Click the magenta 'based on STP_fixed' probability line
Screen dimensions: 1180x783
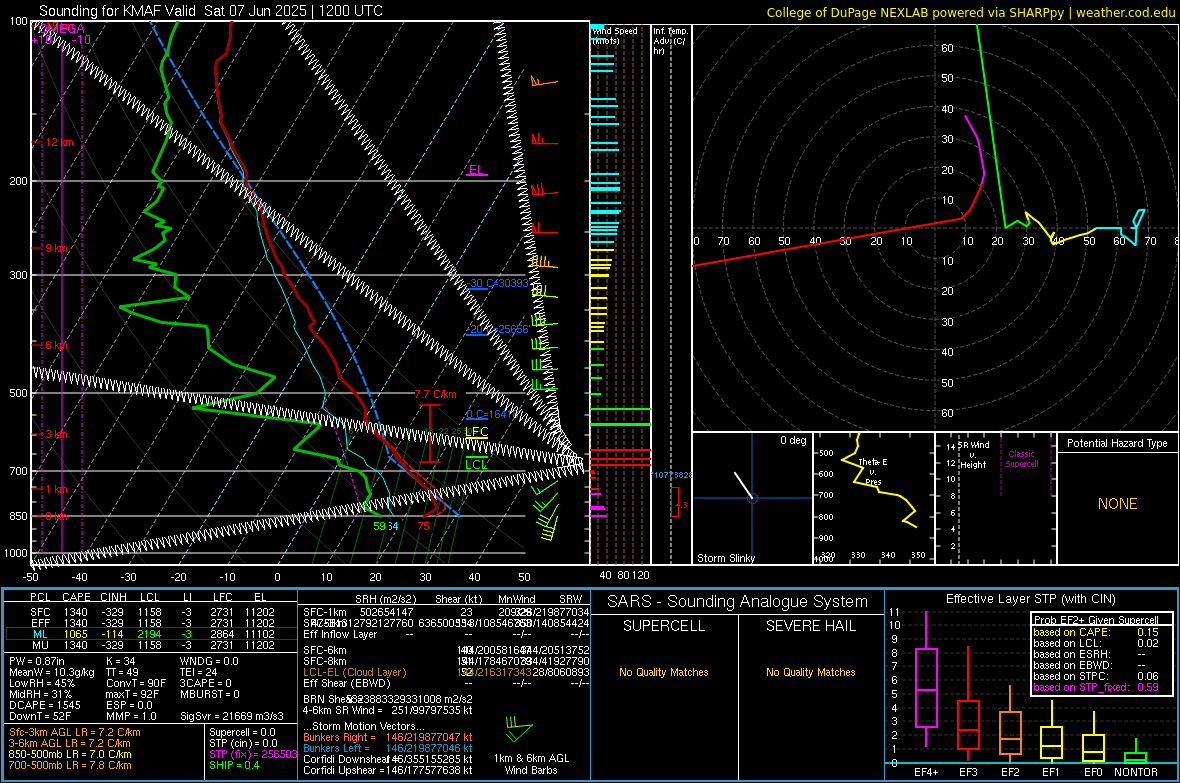[1096, 687]
